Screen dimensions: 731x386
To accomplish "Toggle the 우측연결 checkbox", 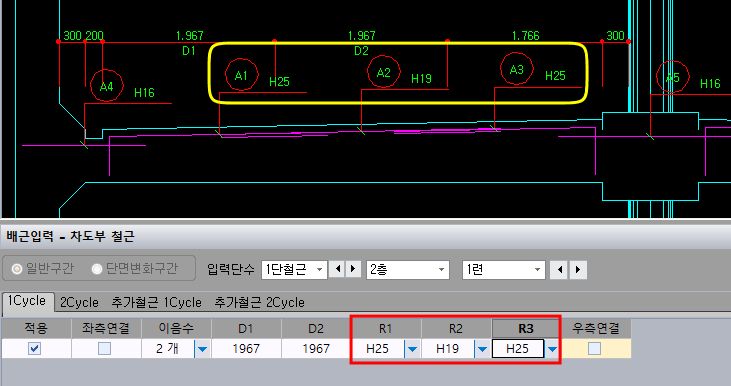I will tap(594, 348).
